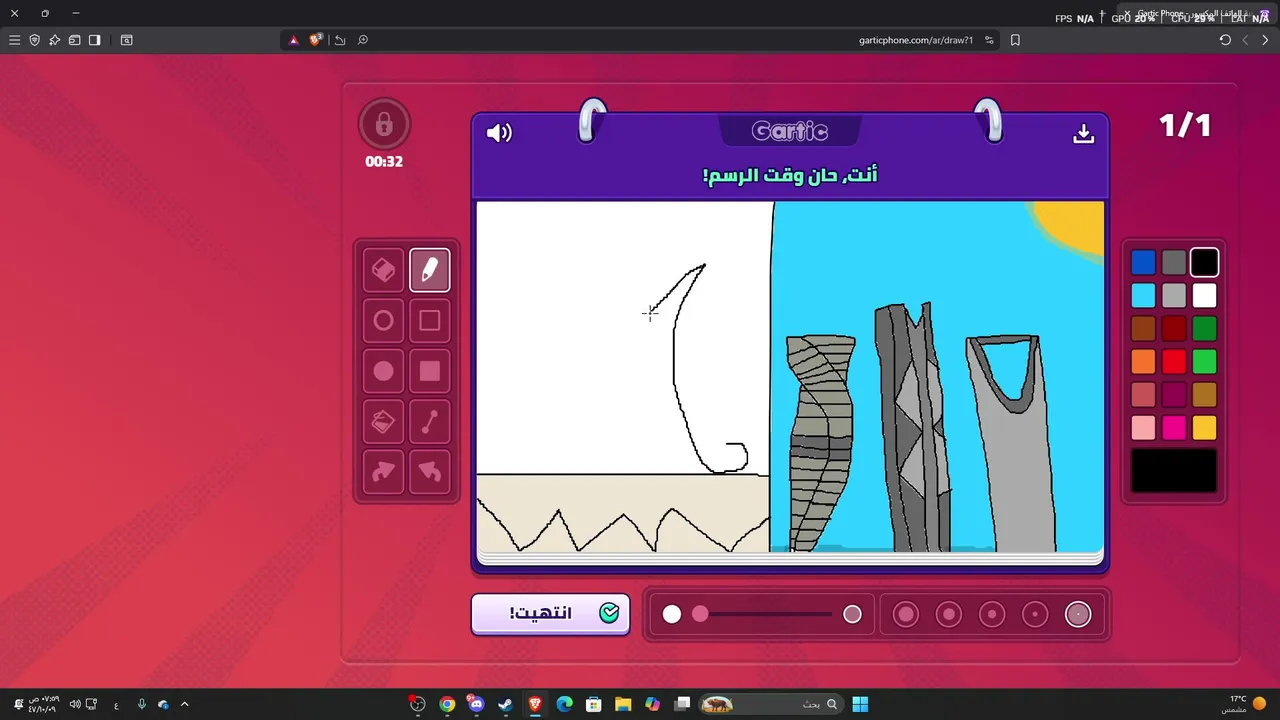Pick the light gray color swatch
Screen dimensions: 1280x720
coord(1174,296)
